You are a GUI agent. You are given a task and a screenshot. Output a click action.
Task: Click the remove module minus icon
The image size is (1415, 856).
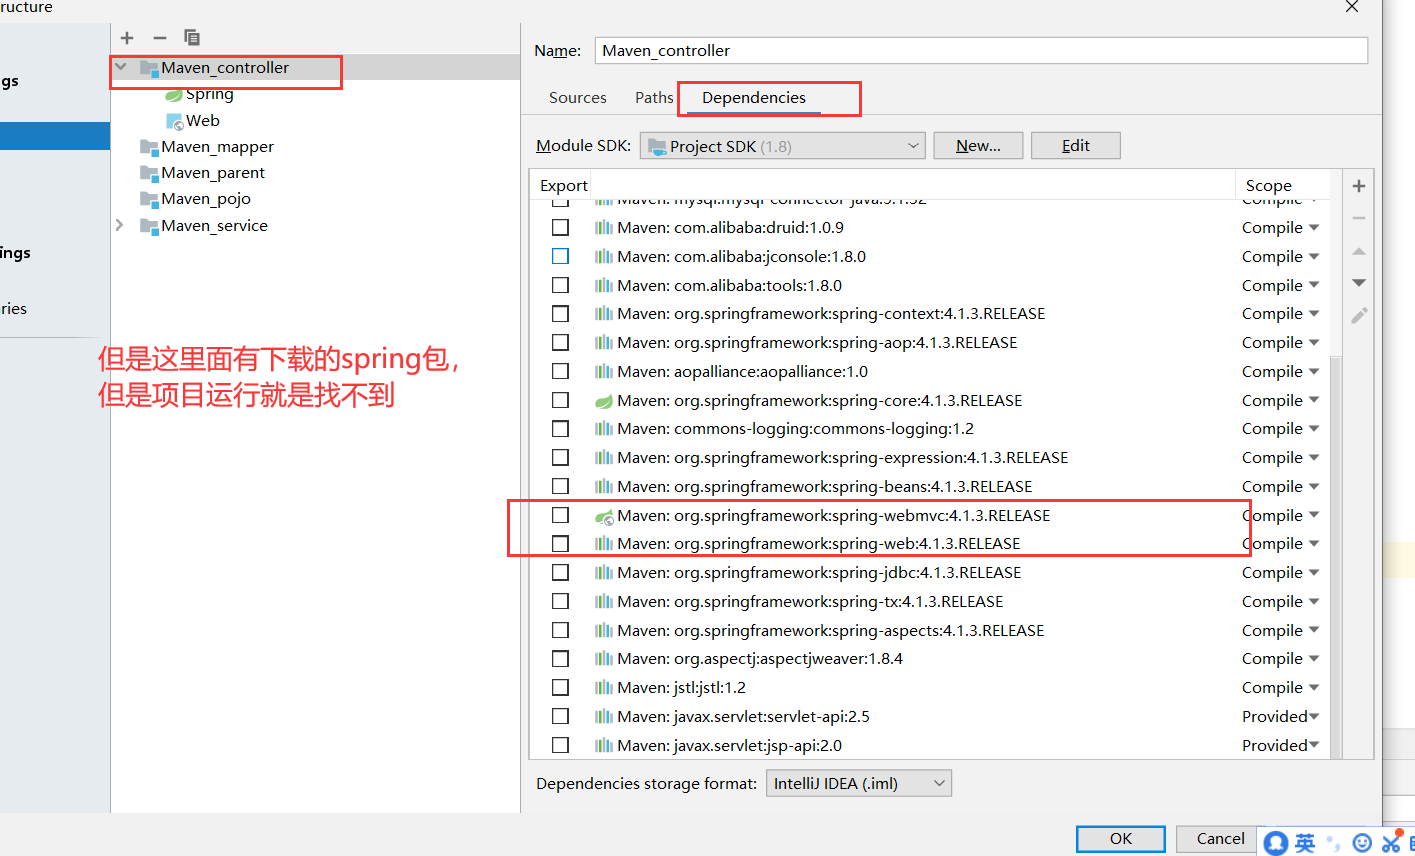[x=159, y=38]
